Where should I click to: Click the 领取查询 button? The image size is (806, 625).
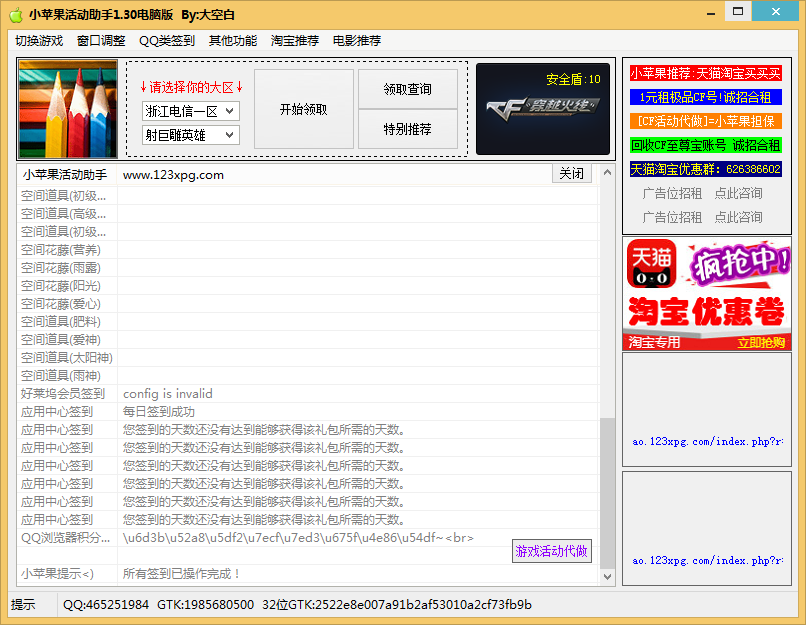pos(408,89)
